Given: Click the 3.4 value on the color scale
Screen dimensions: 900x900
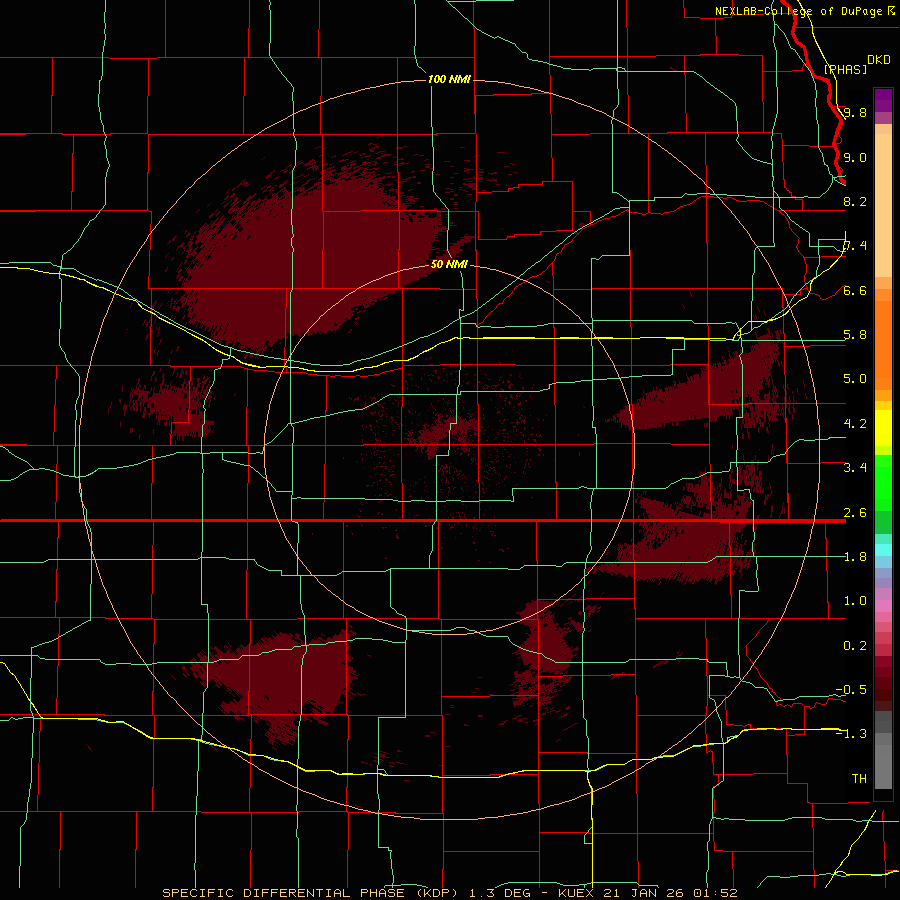Looking at the screenshot, I should click(855, 468).
